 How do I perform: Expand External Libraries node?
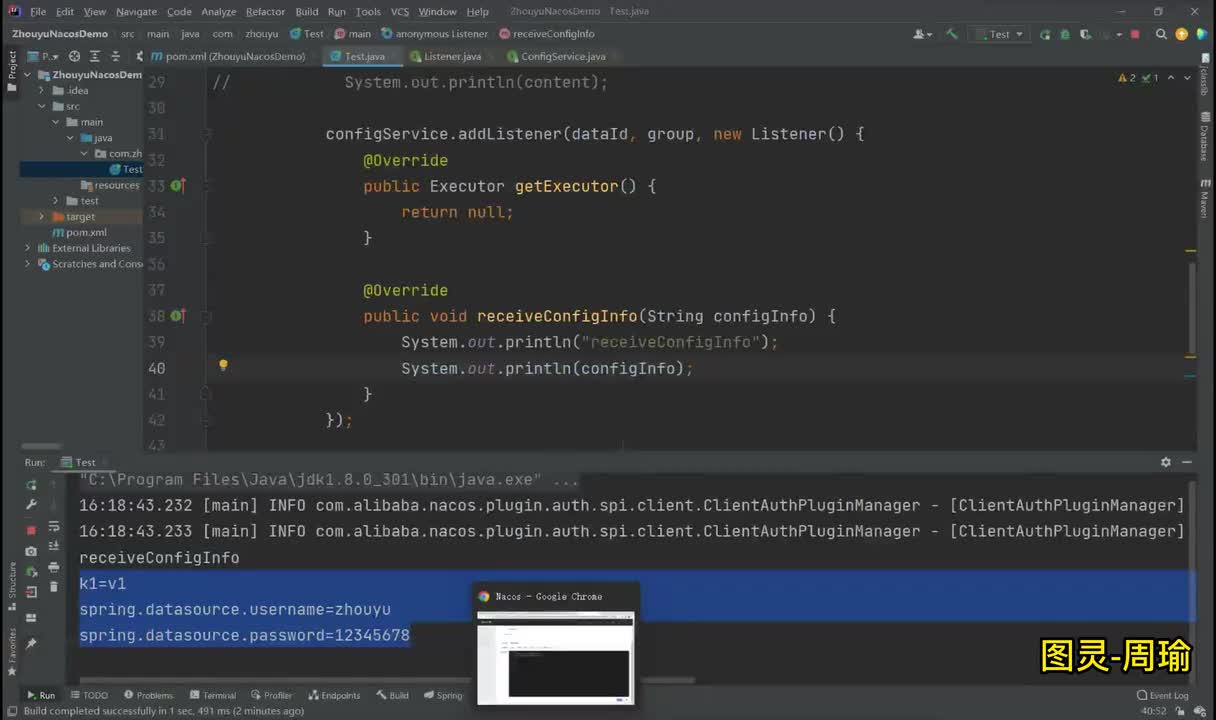(27, 248)
